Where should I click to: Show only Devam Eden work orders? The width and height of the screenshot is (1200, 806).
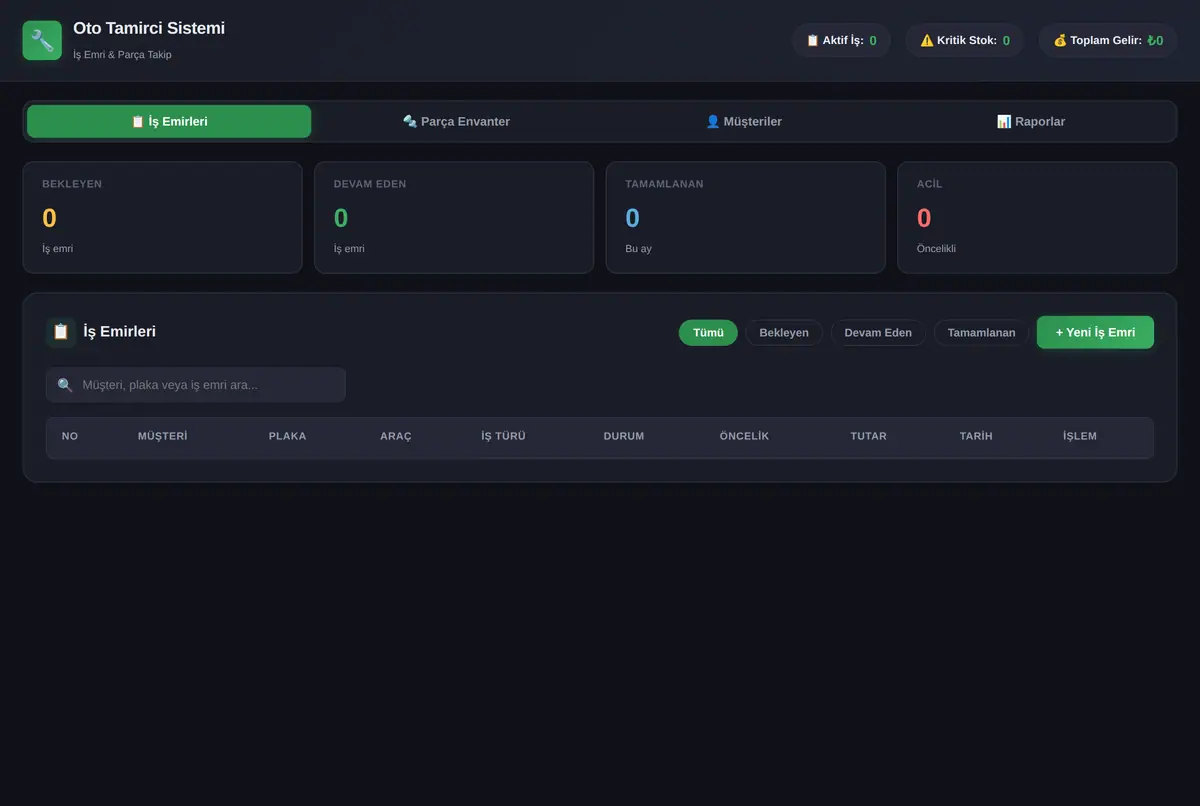click(x=878, y=333)
